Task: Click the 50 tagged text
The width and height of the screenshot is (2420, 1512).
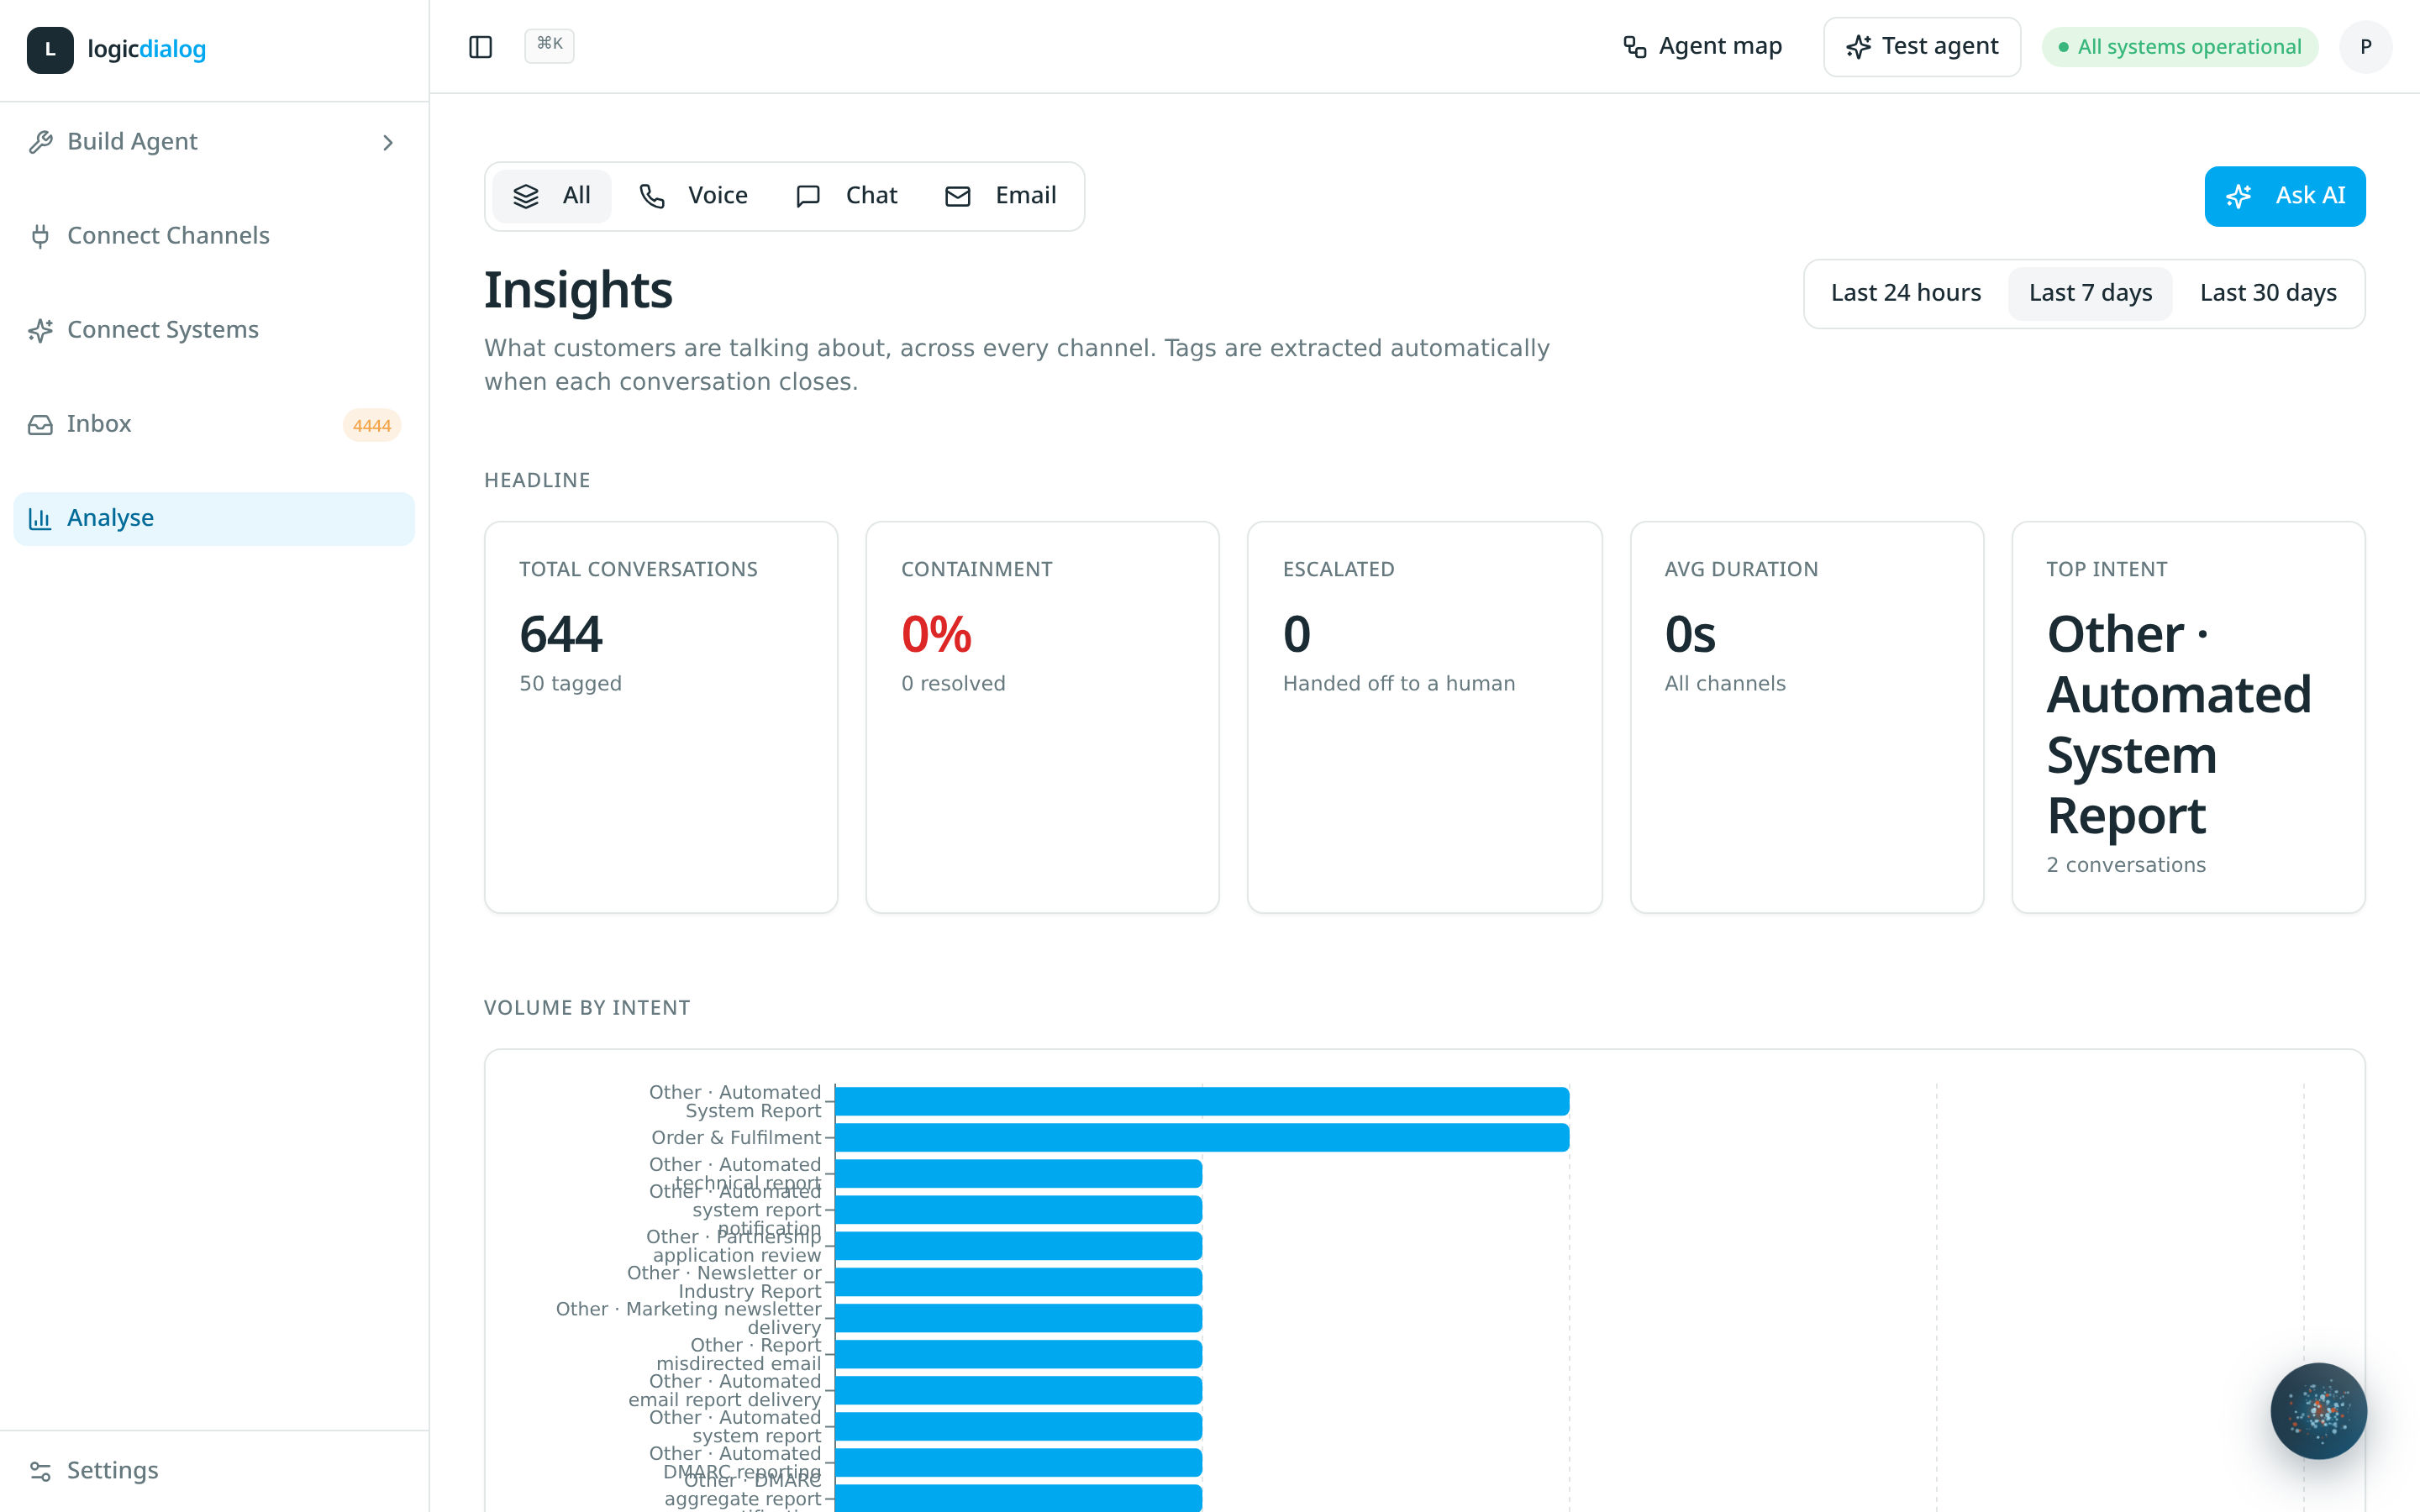Action: coord(570,684)
